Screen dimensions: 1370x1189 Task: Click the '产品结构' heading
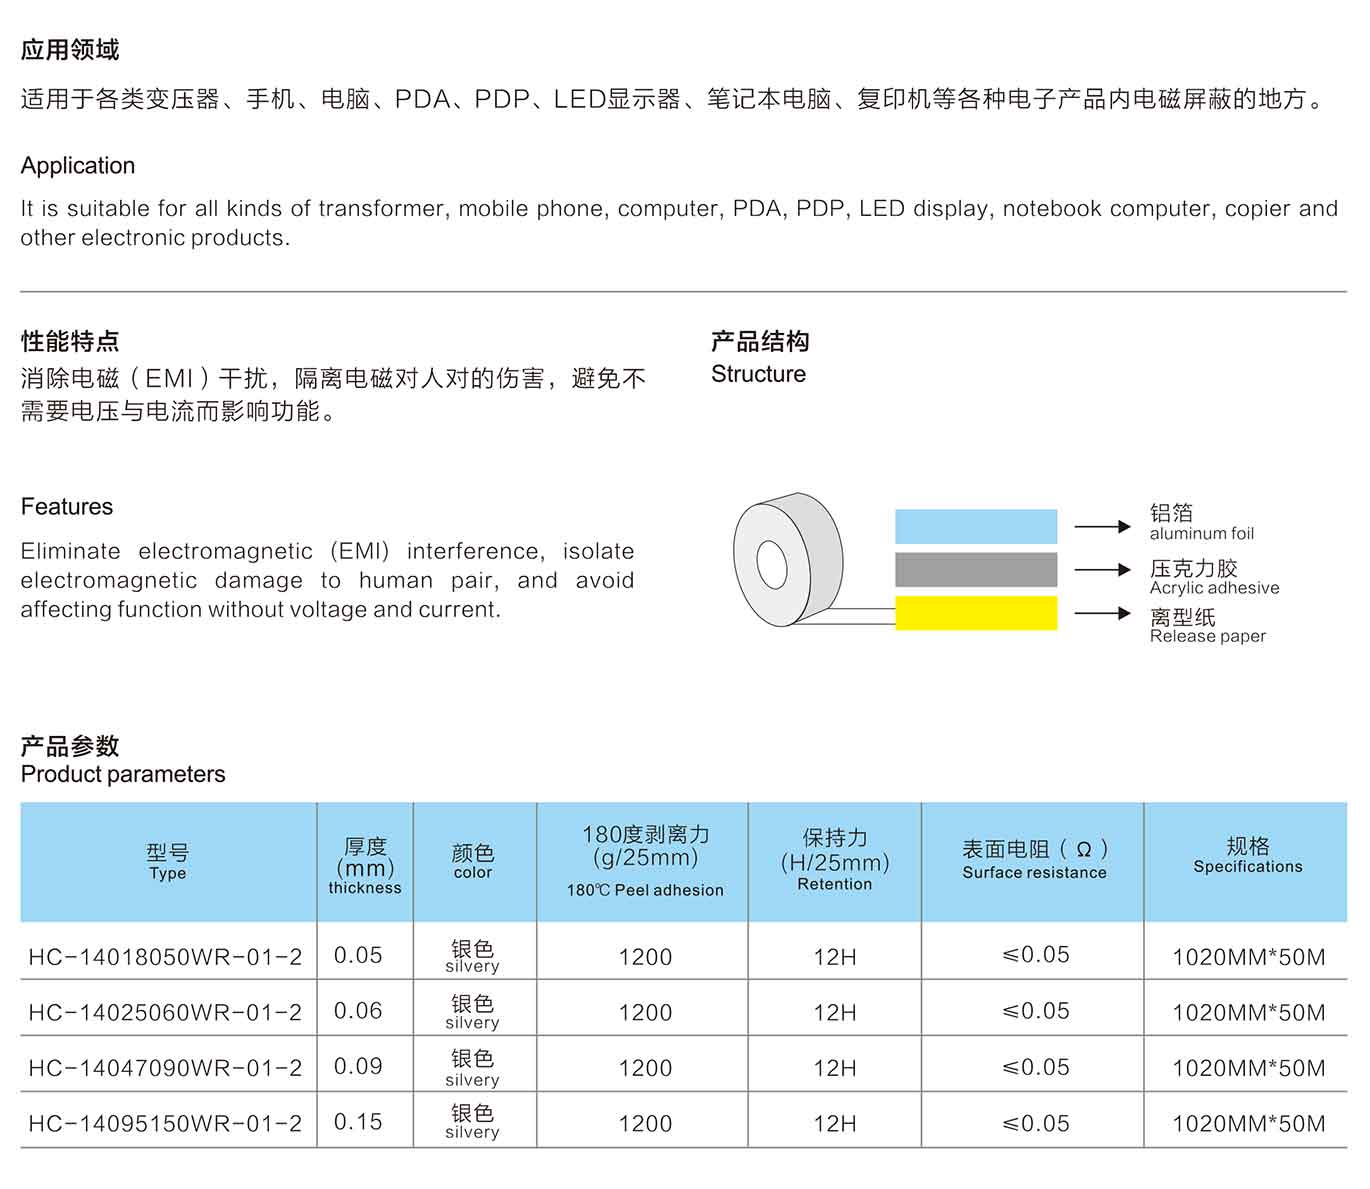[760, 342]
